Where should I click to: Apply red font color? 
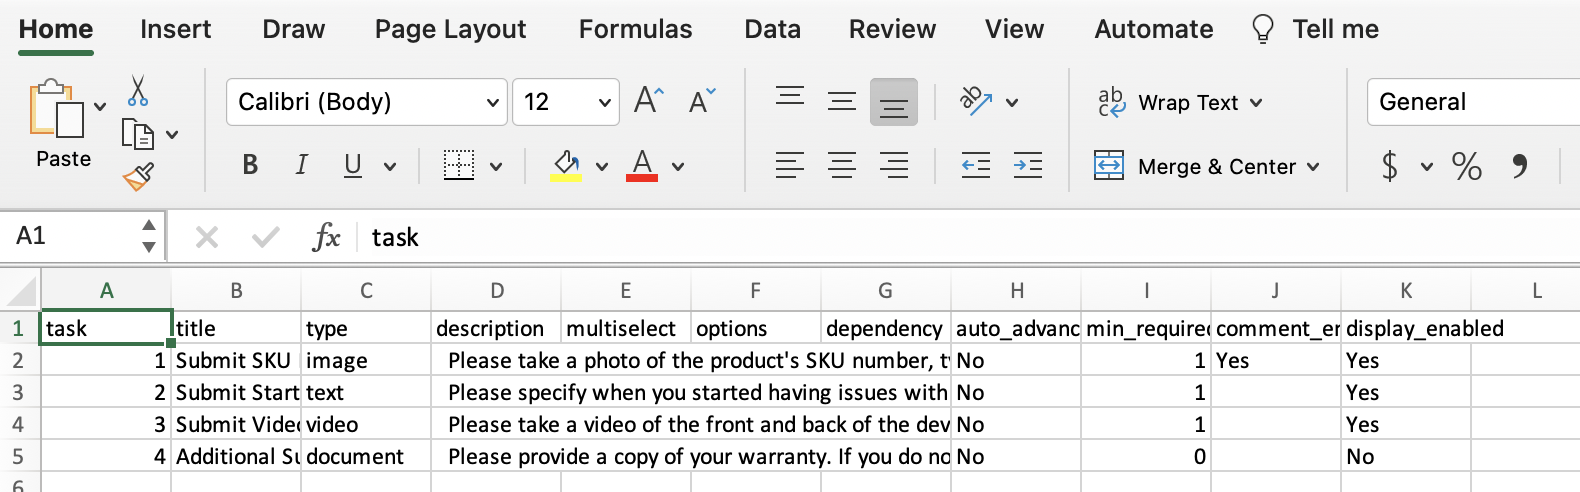click(x=642, y=165)
